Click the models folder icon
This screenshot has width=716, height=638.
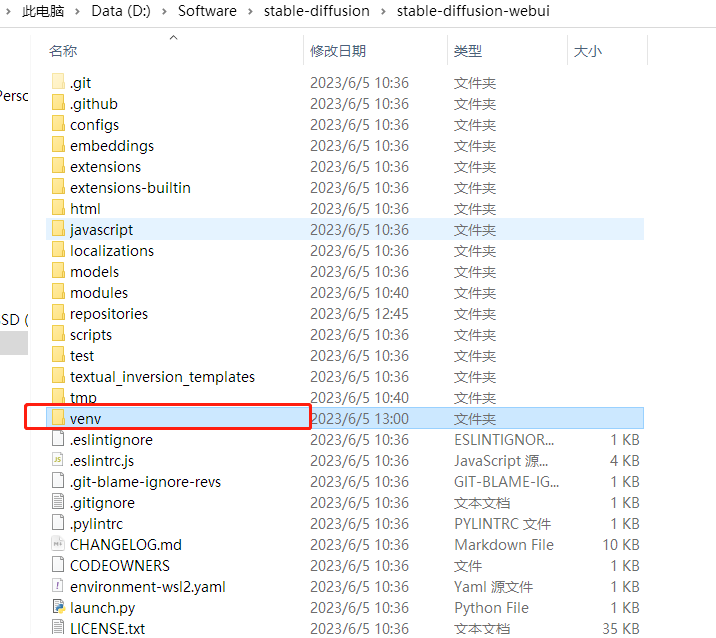coord(58,271)
